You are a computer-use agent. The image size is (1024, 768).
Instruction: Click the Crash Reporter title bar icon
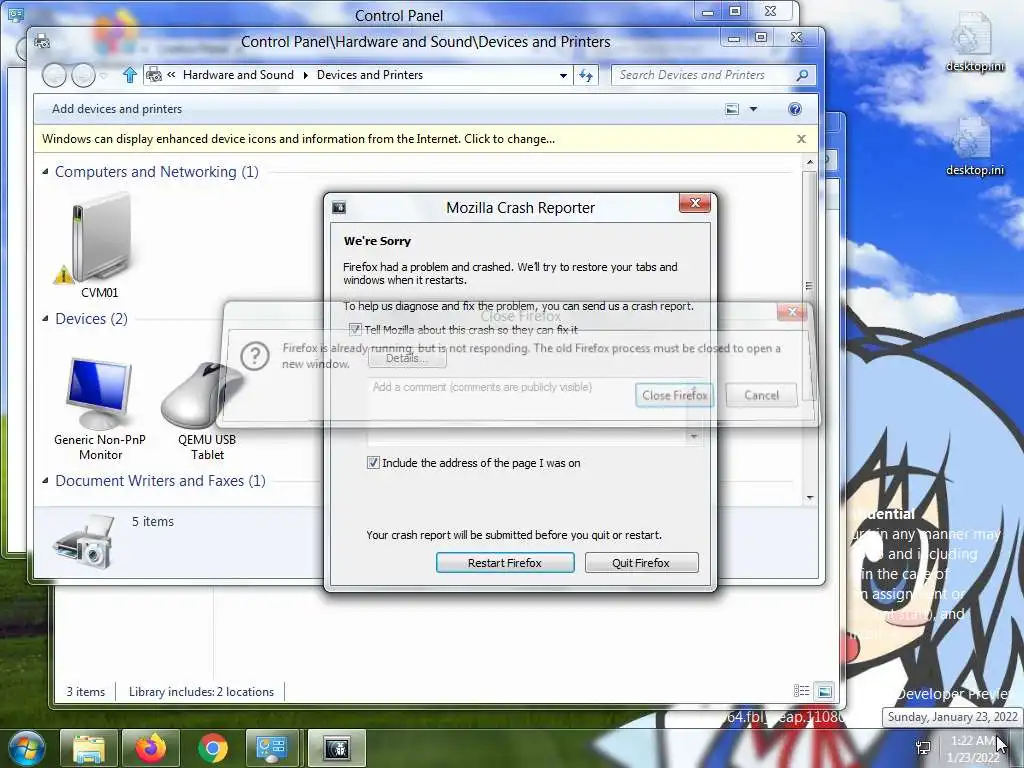[339, 208]
